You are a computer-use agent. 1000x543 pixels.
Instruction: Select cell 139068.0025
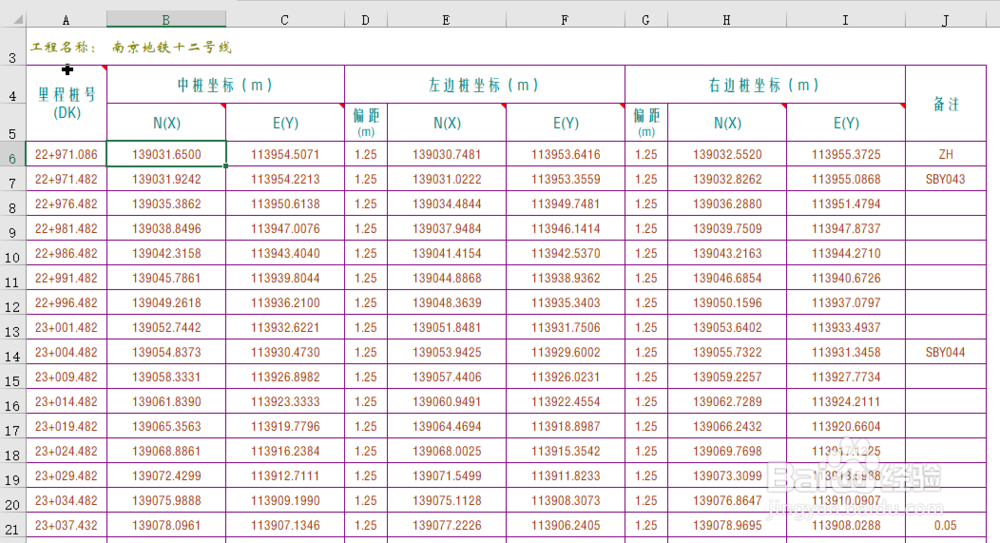[447, 451]
